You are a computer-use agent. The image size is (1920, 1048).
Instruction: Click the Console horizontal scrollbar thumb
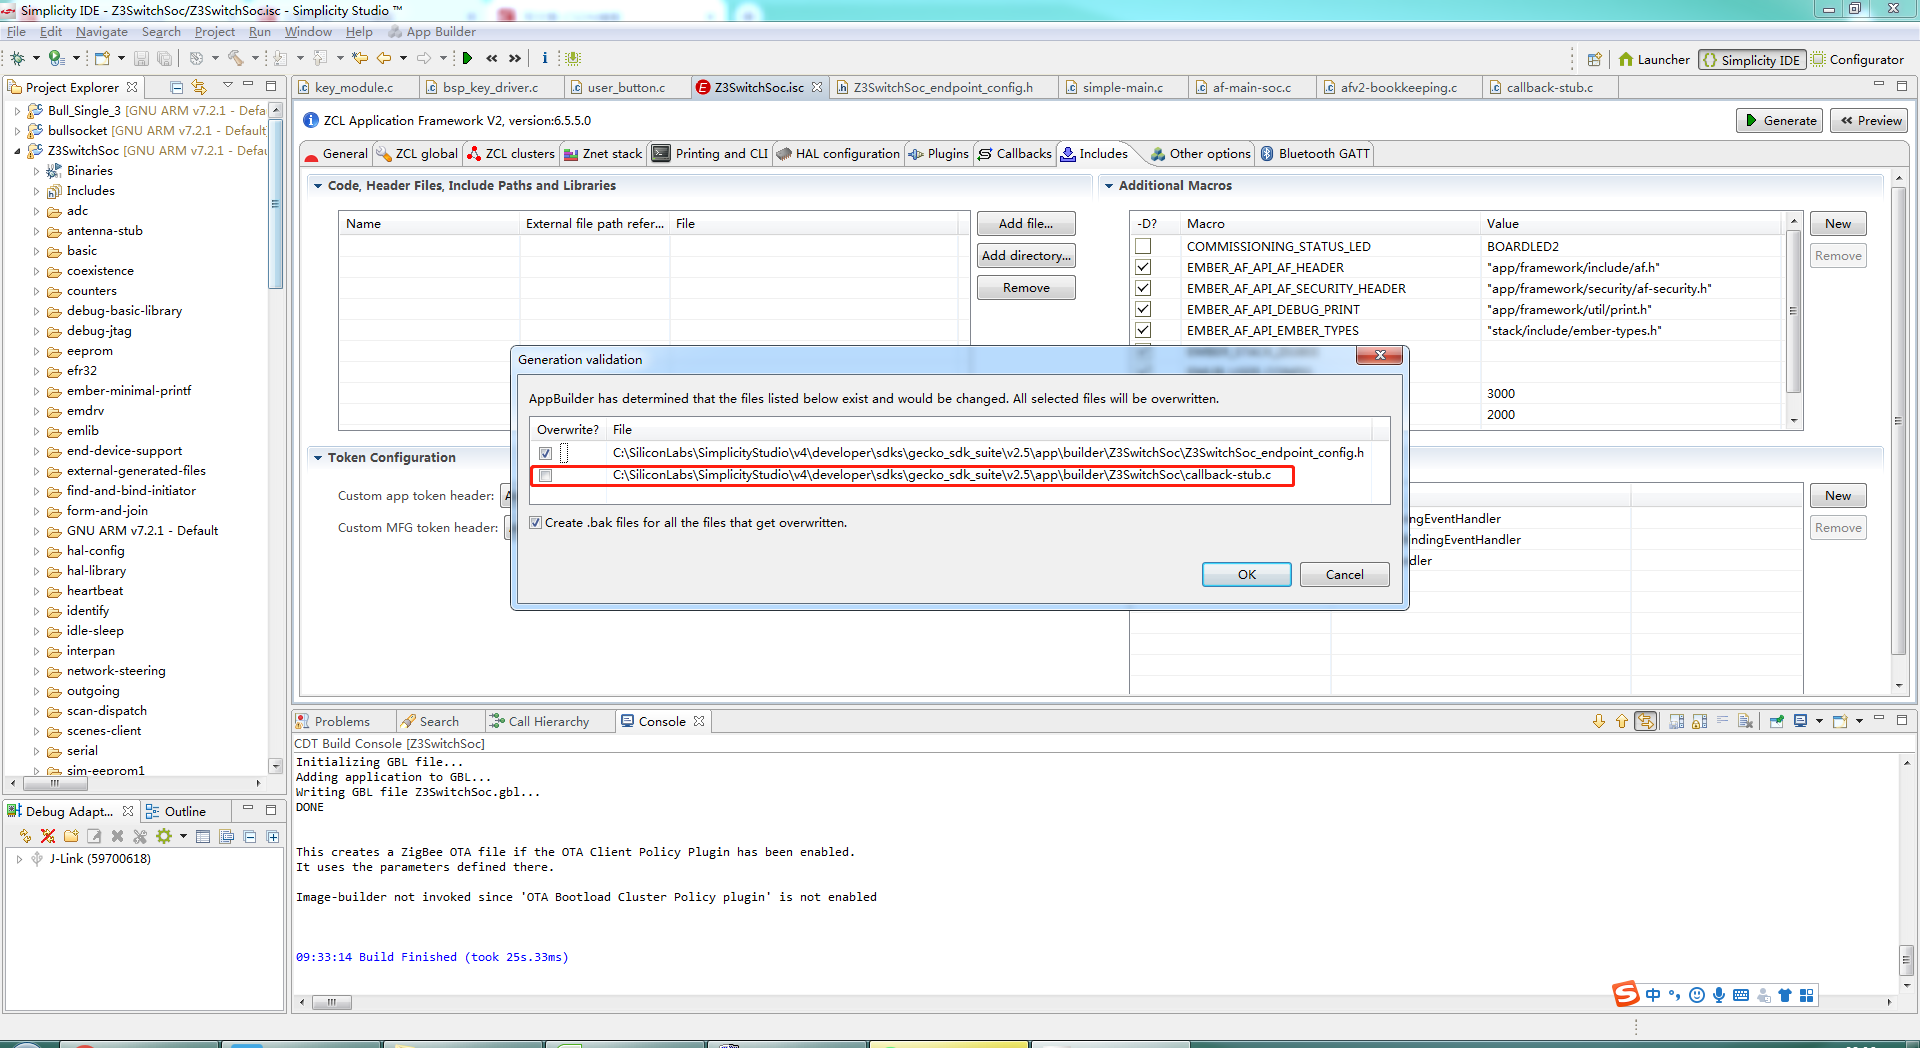[331, 1002]
